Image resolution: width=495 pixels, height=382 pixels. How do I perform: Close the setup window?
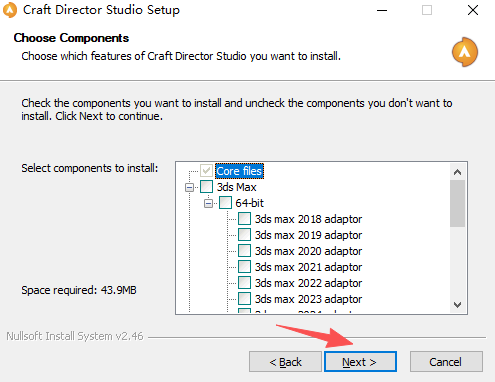(473, 10)
